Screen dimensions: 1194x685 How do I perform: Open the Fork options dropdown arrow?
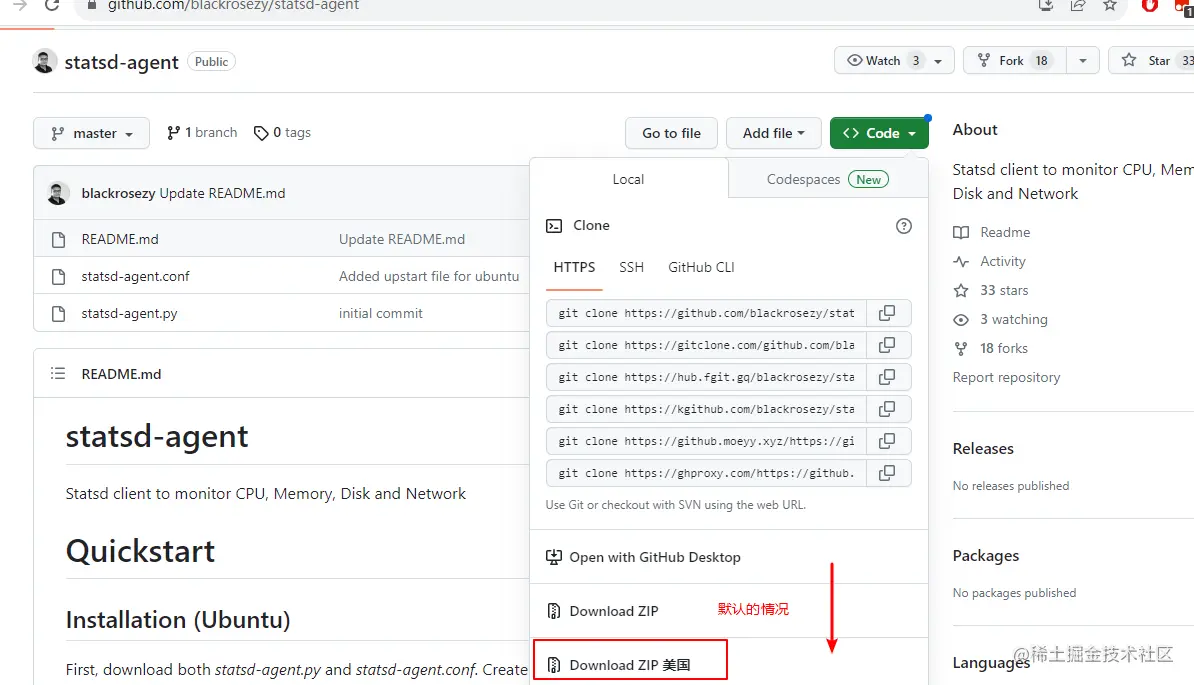click(1082, 61)
